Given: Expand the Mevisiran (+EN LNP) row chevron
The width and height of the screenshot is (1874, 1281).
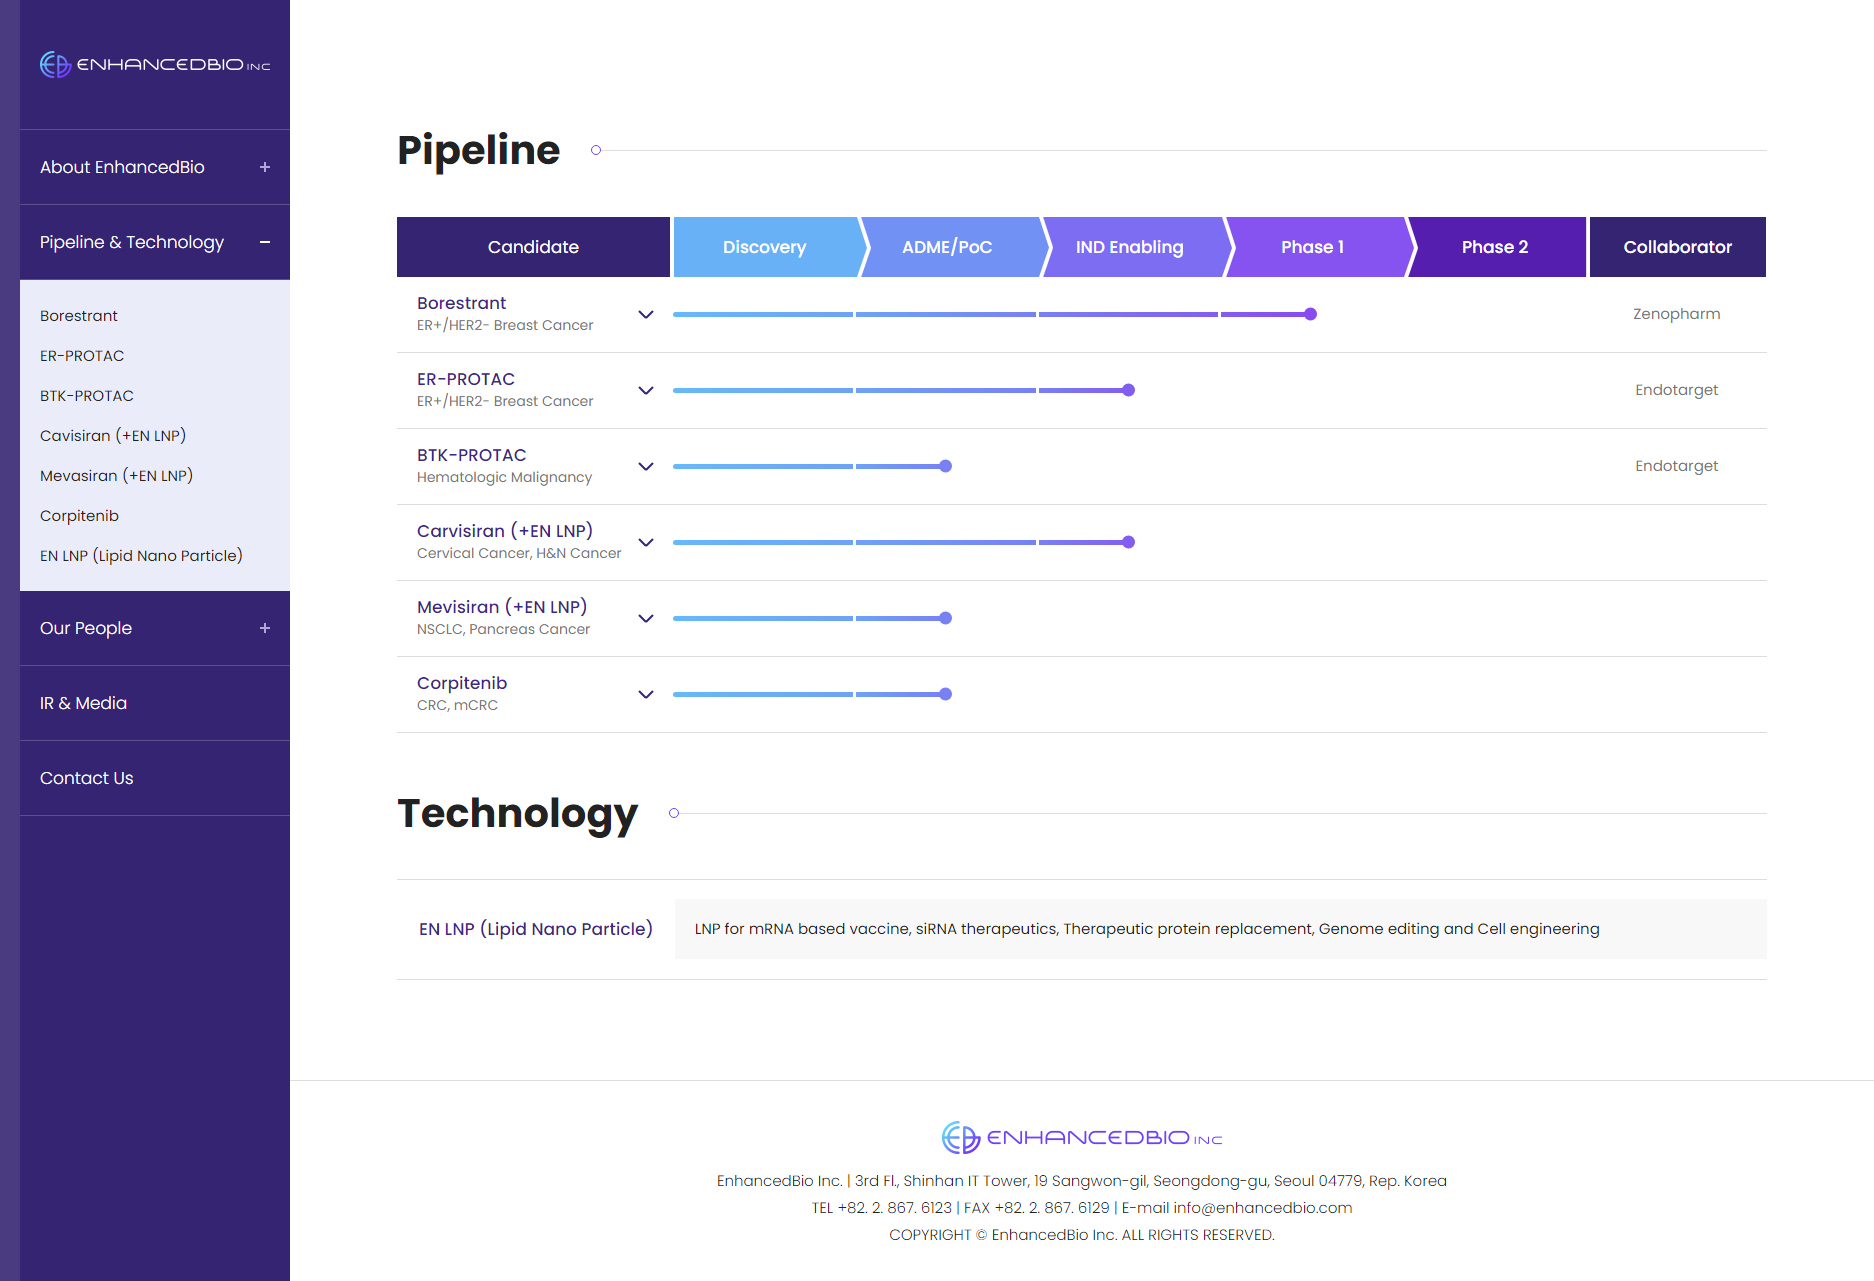Looking at the screenshot, I should click(646, 618).
